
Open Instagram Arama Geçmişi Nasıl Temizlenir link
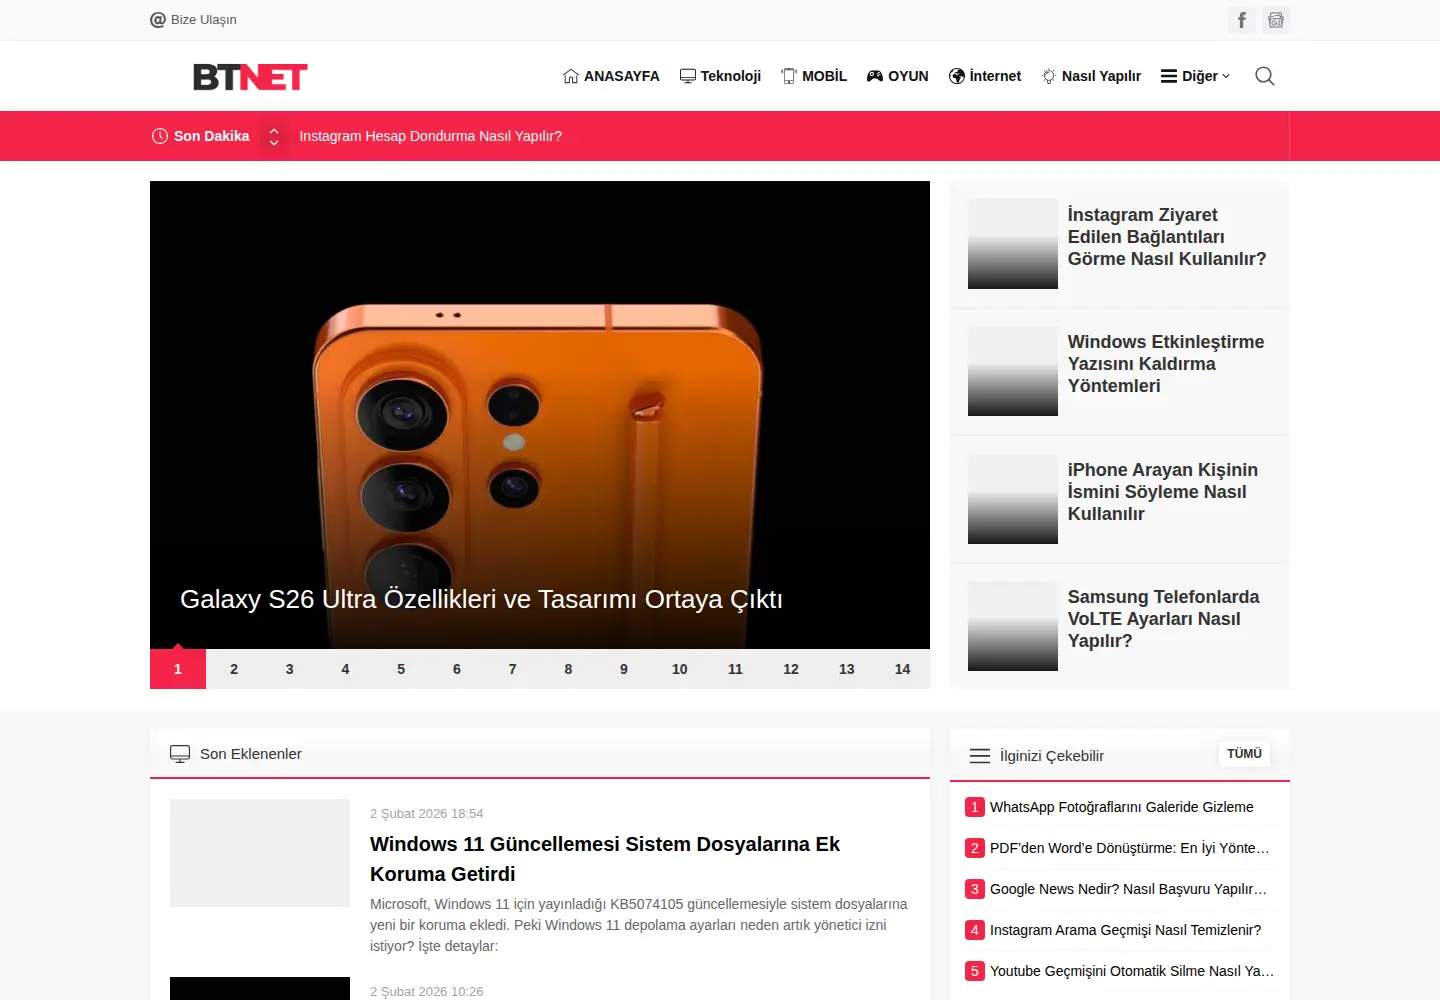[x=1125, y=930]
